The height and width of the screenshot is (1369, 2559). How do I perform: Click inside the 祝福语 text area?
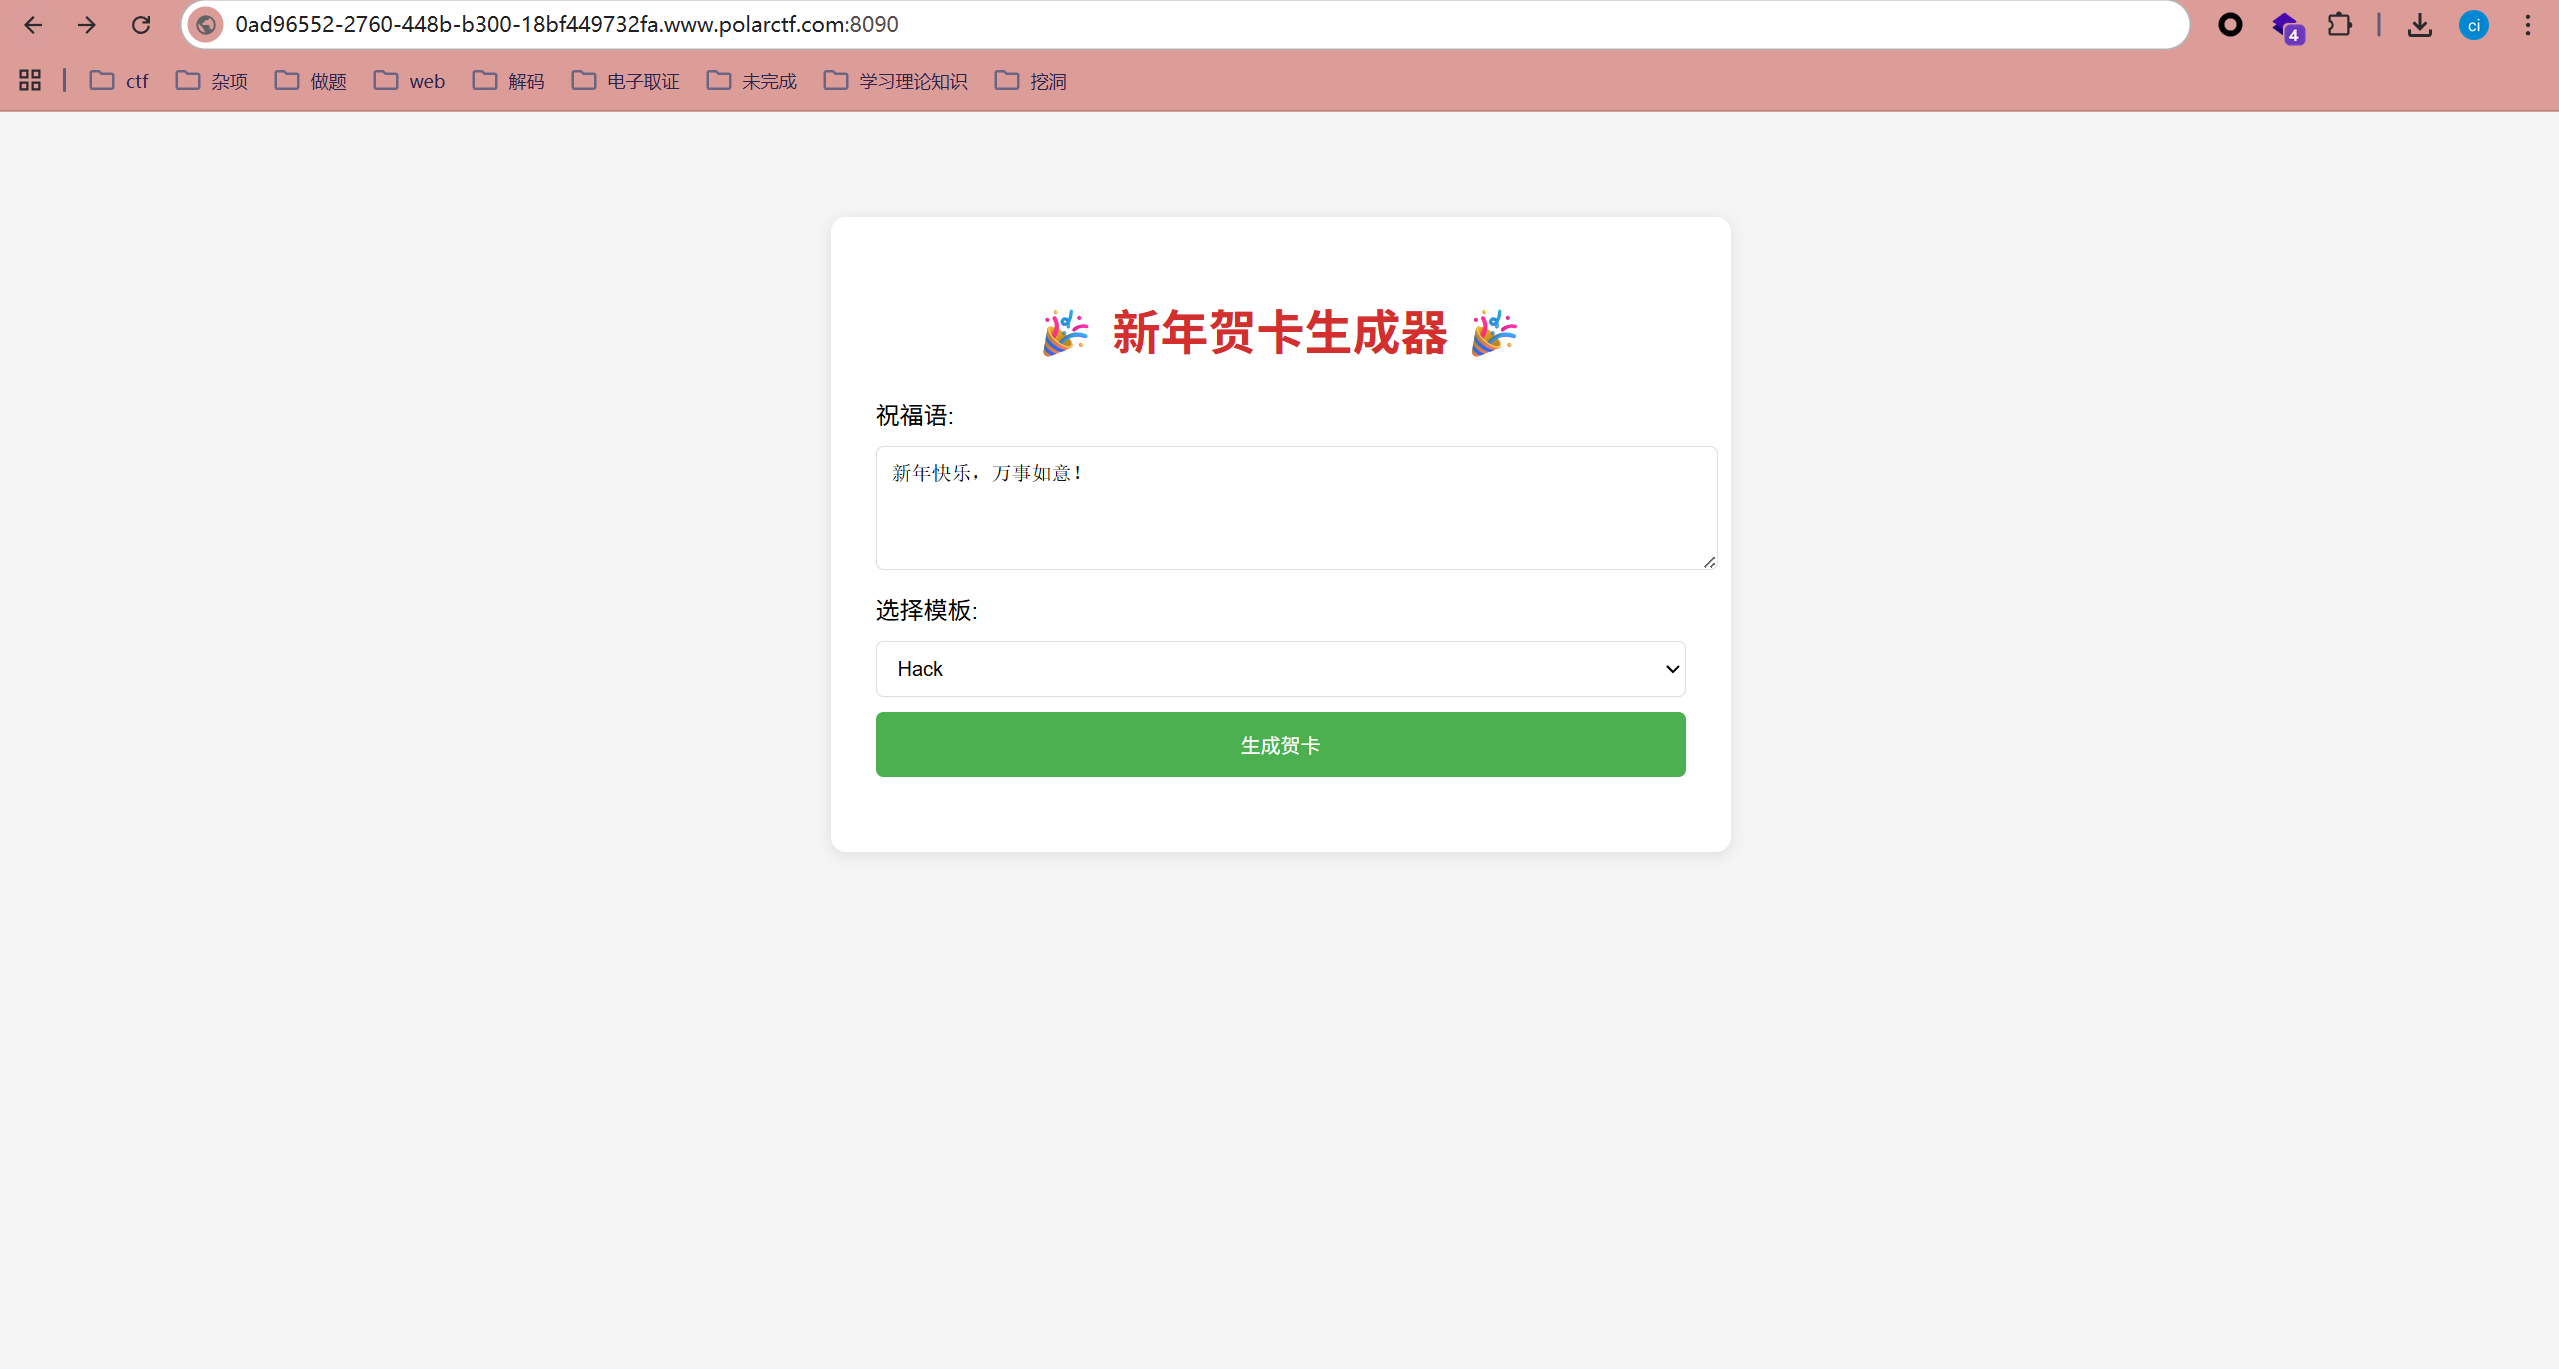point(1295,508)
